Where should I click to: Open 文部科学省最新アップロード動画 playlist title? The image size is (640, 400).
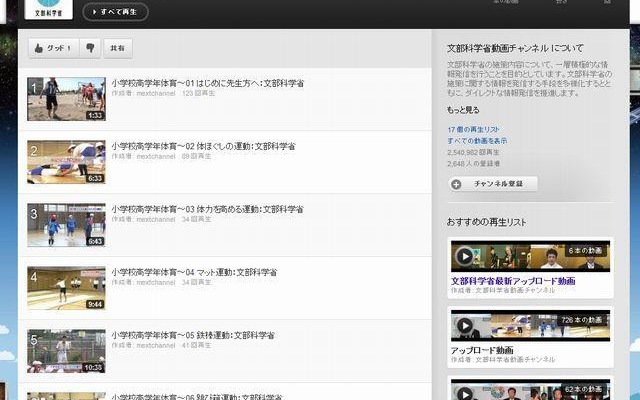[513, 281]
